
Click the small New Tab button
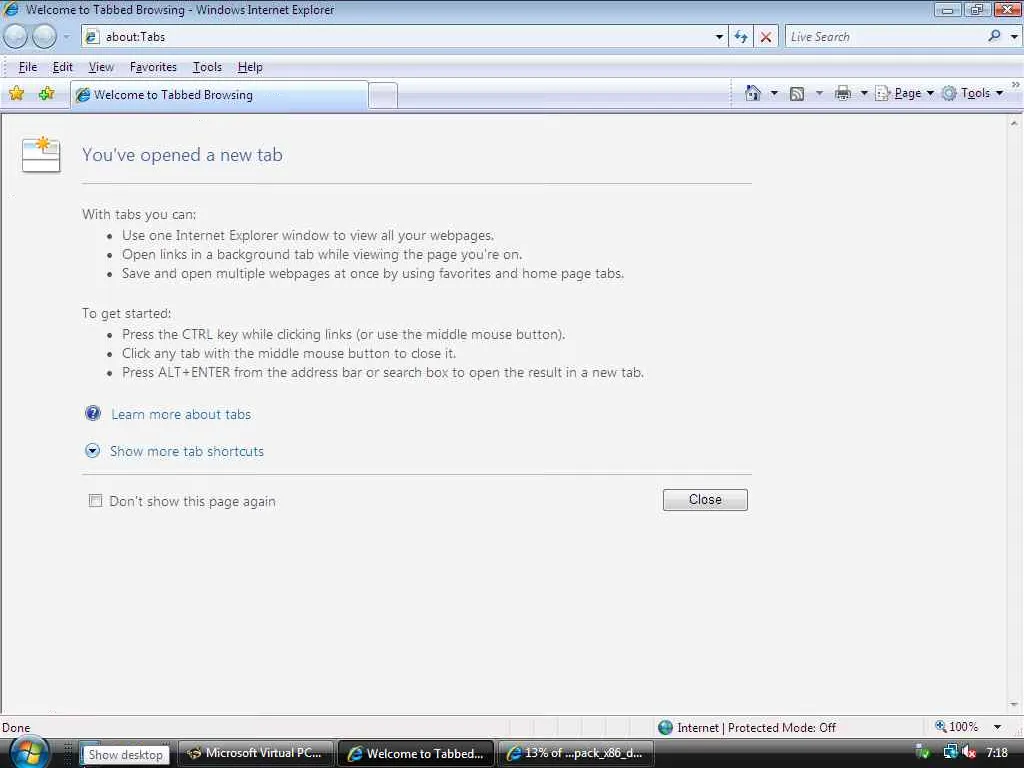pos(383,95)
